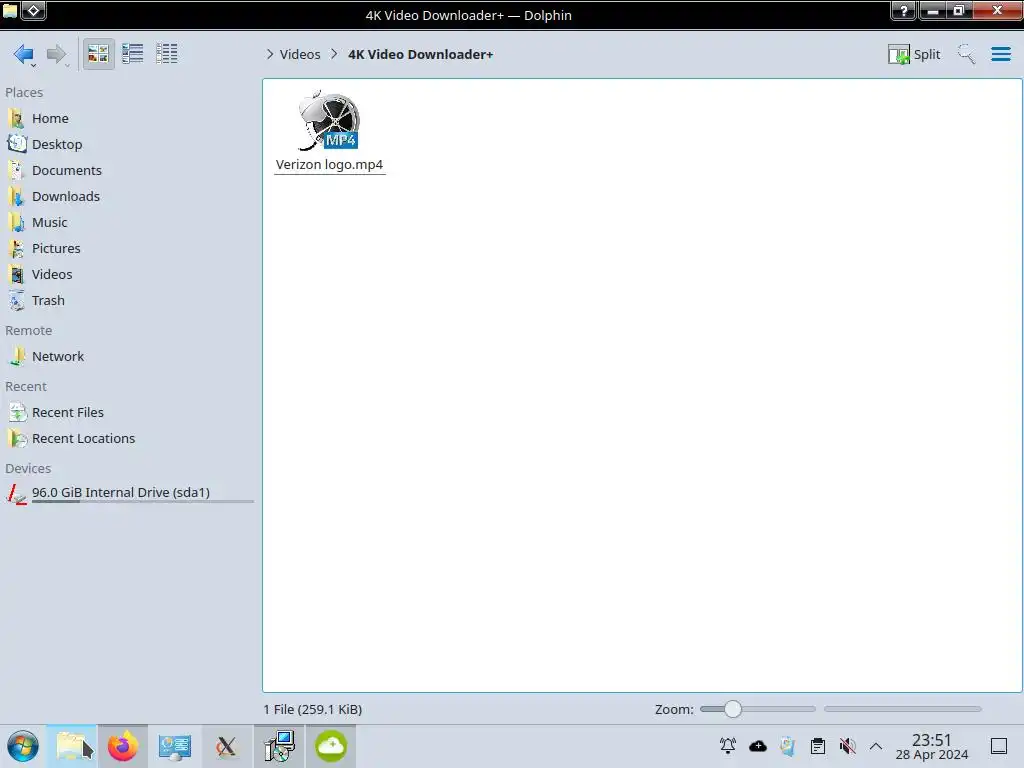This screenshot has width=1024, height=768.
Task: Toggle Split view
Action: click(914, 54)
